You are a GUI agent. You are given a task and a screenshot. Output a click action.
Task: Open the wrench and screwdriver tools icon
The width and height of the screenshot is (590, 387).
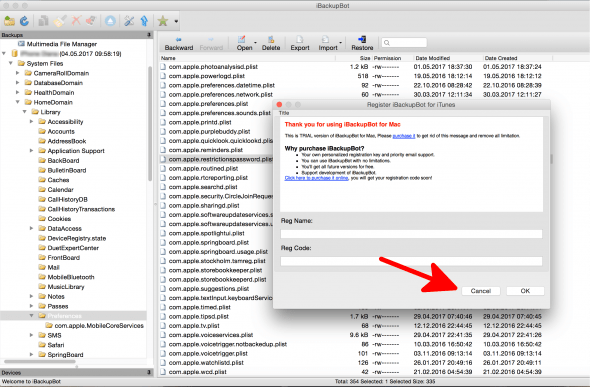click(x=129, y=21)
